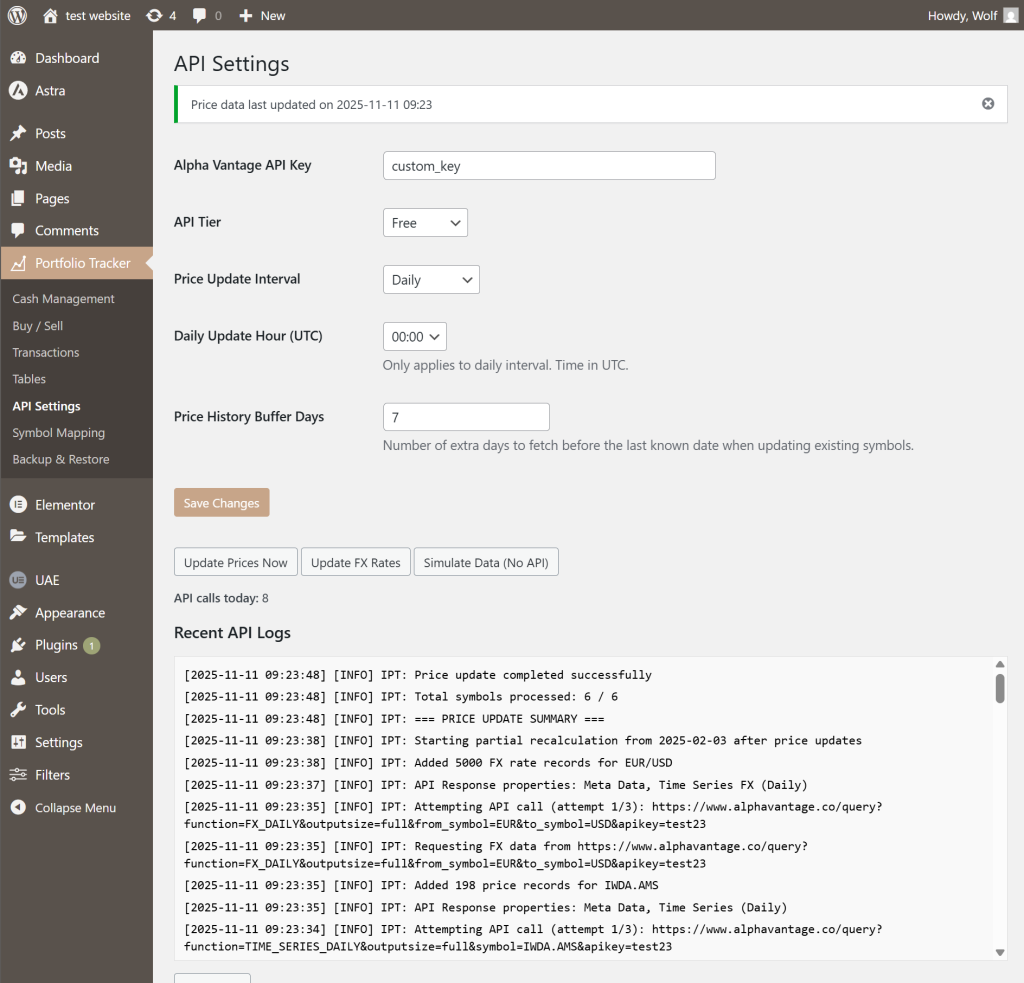Click the Elementor icon in sidebar

(18, 505)
